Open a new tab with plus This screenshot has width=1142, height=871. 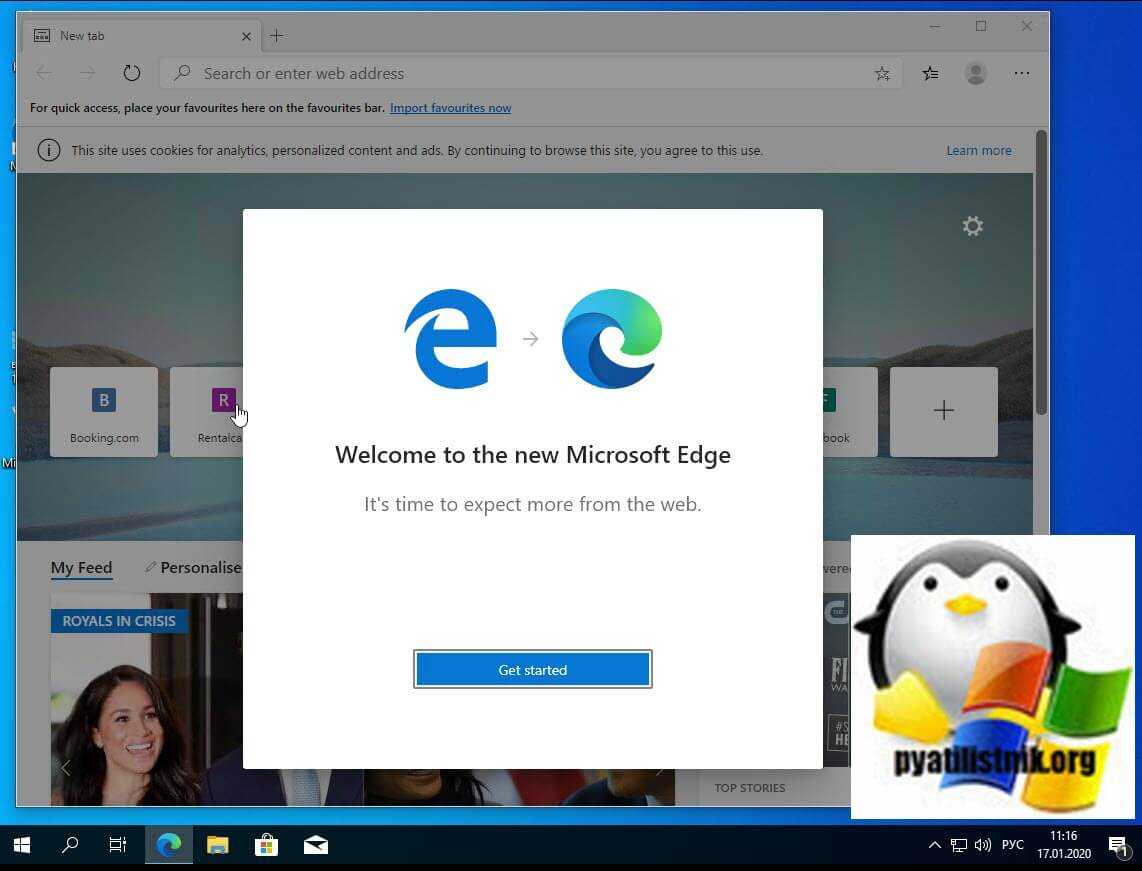point(277,36)
